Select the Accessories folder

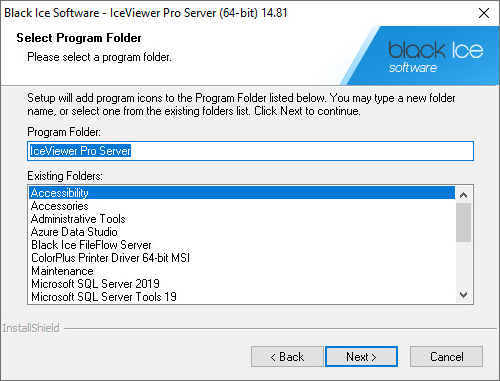(242, 206)
